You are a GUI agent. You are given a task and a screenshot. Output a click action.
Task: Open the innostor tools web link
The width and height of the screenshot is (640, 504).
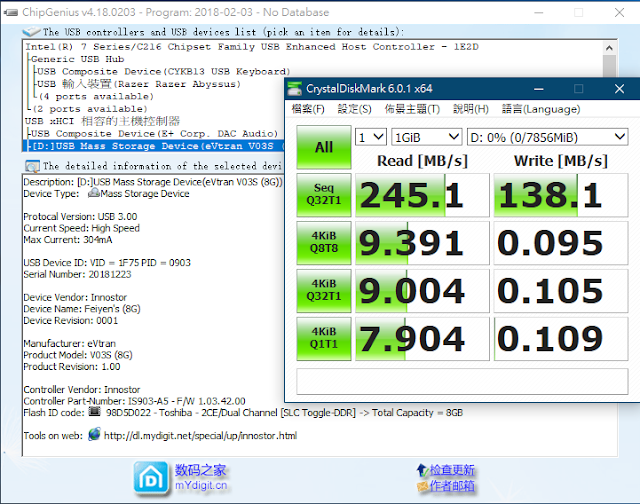[x=200, y=435]
